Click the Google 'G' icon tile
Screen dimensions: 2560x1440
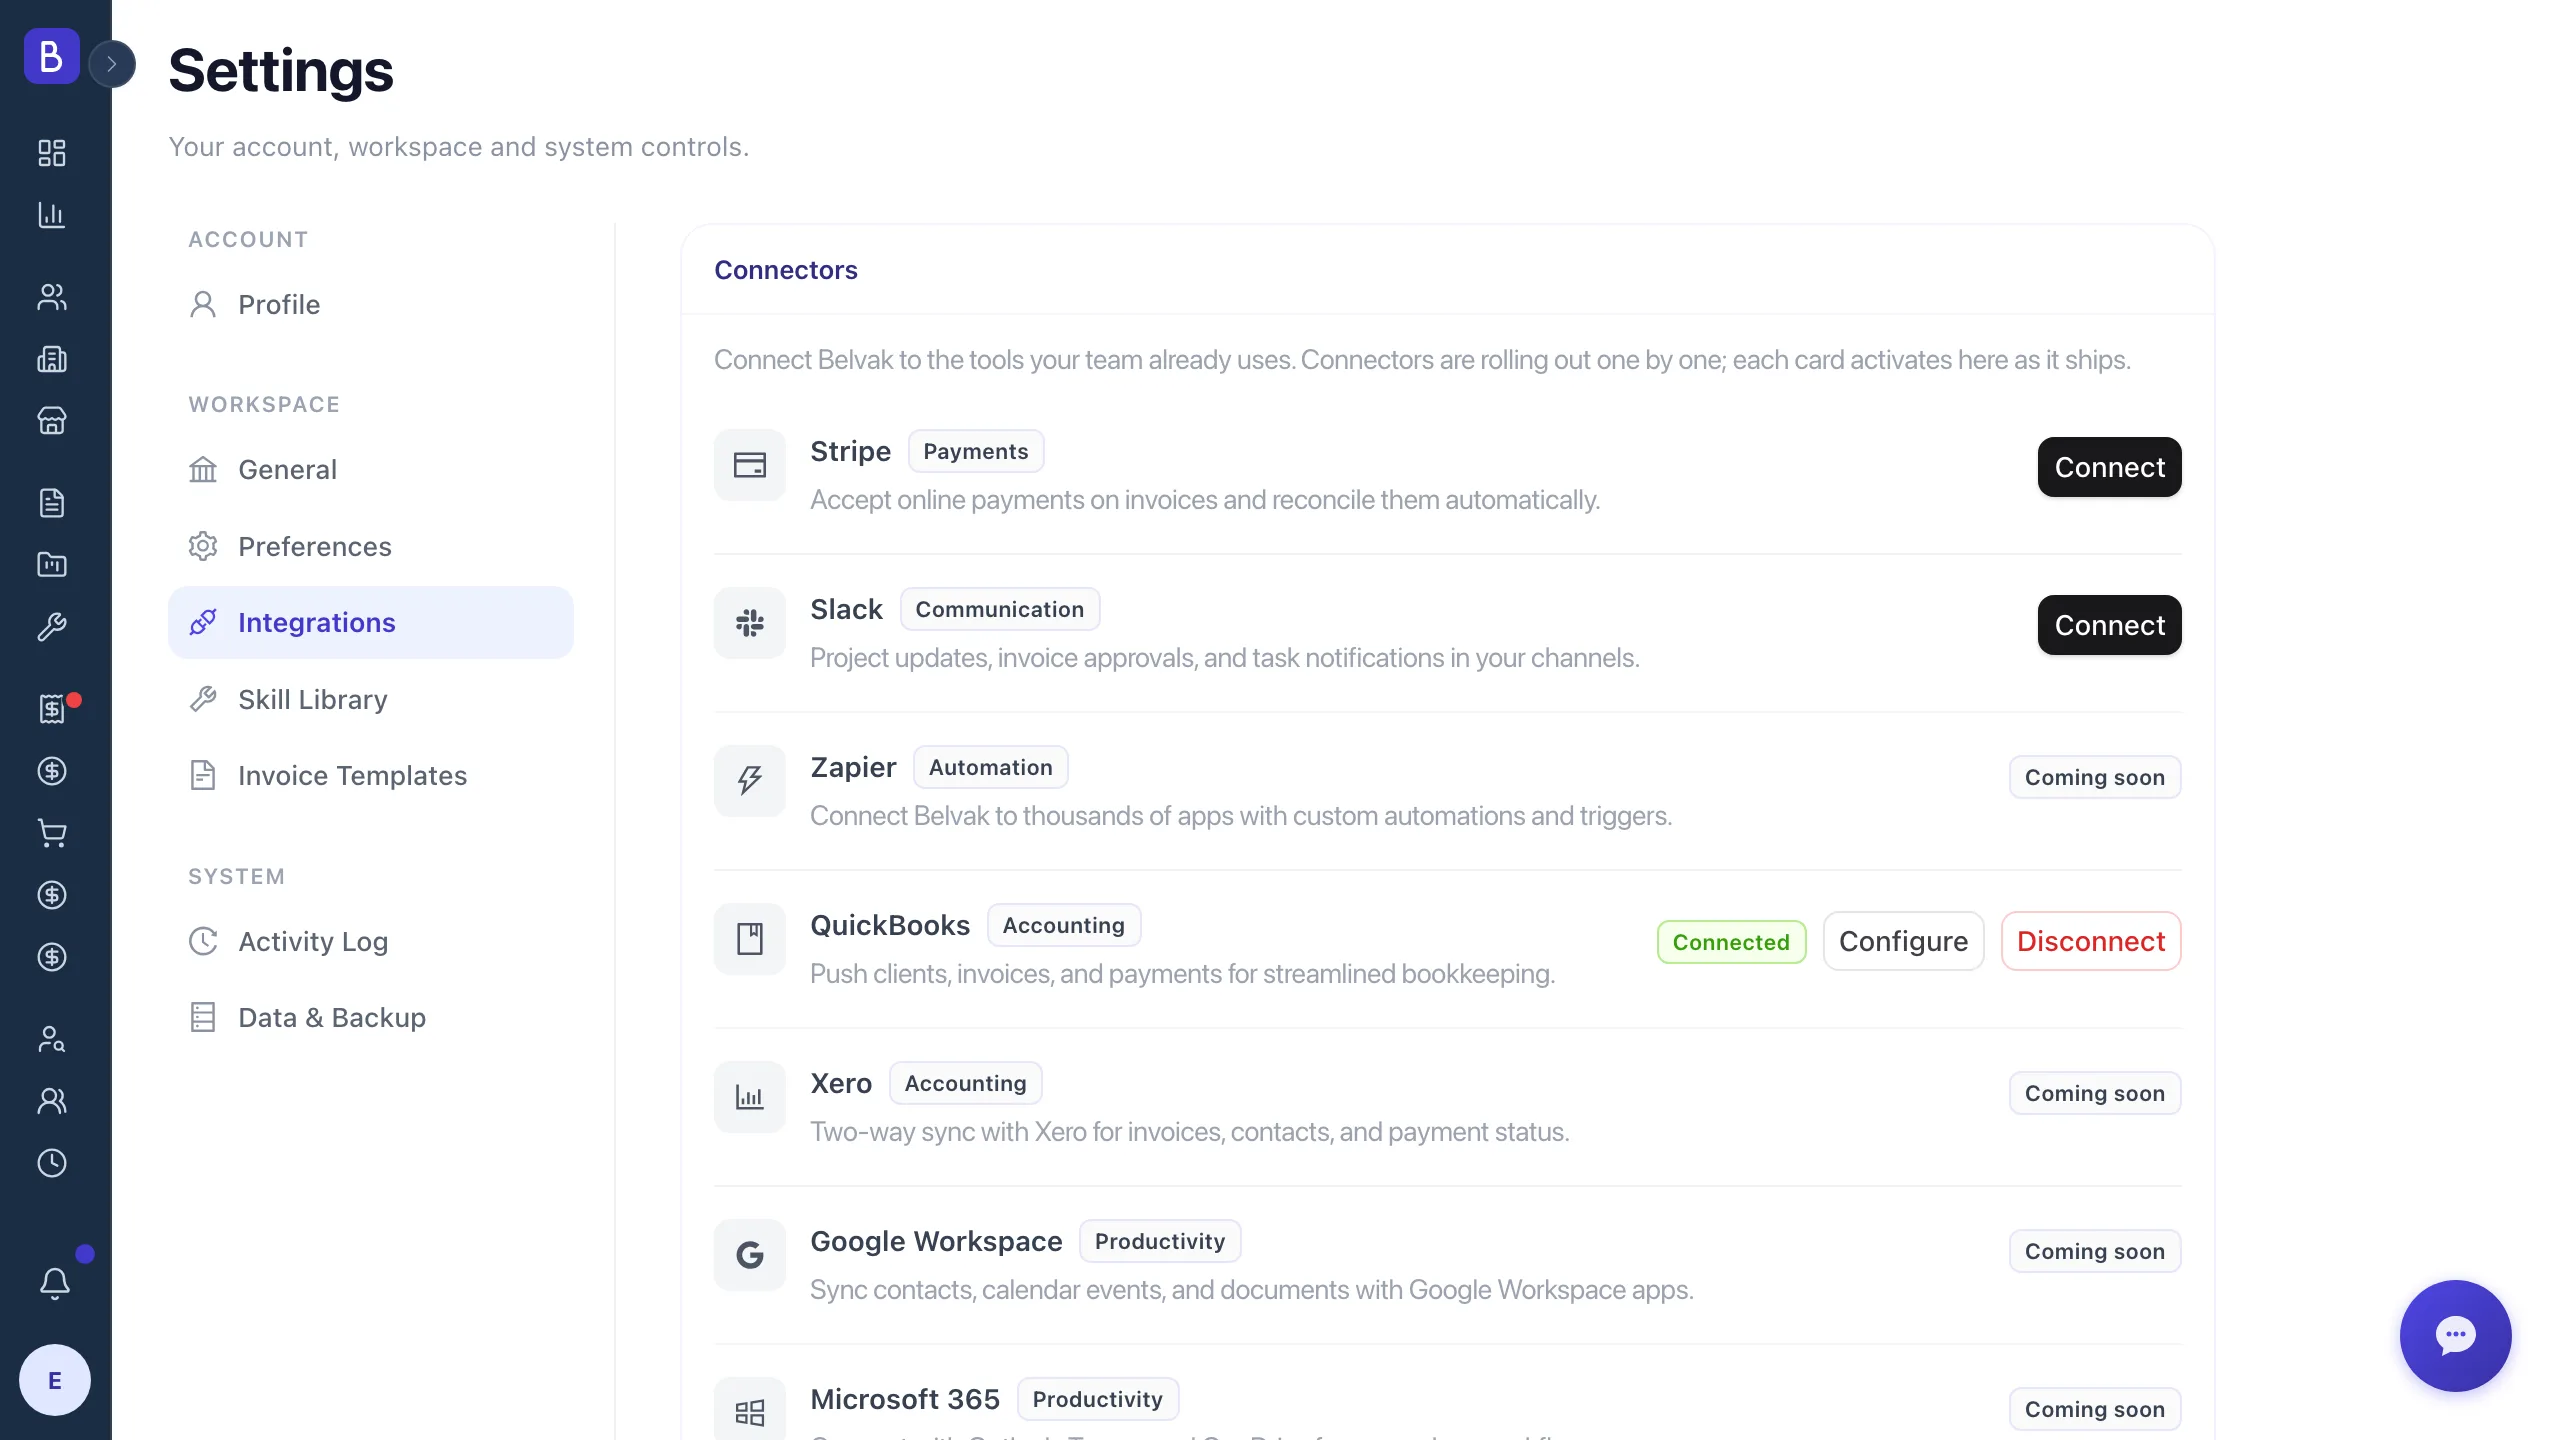tap(750, 1255)
